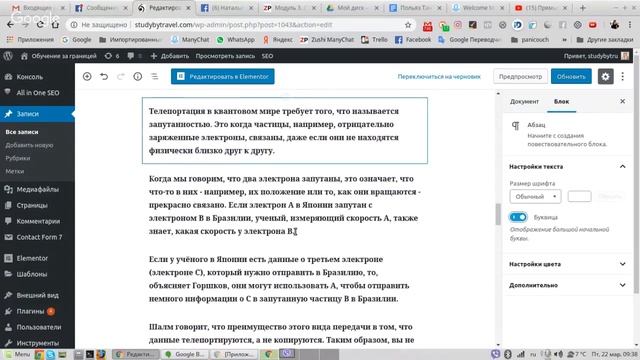
Task: Open more tools vertical dots menu
Action: coord(622,76)
